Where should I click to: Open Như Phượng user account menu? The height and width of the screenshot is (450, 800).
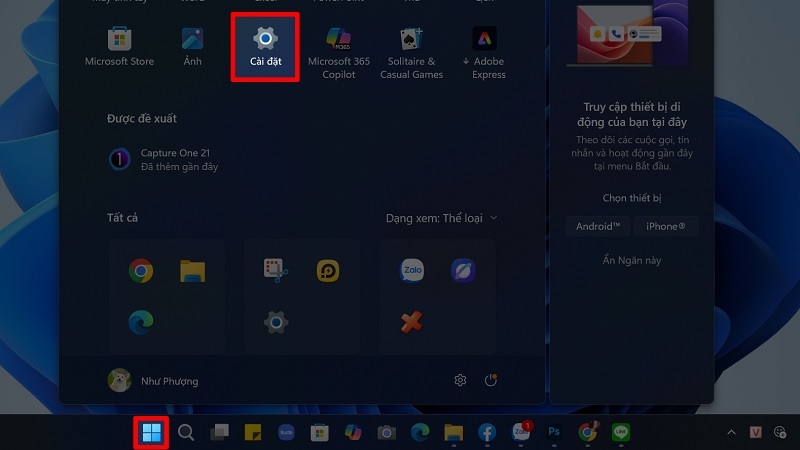[x=153, y=381]
